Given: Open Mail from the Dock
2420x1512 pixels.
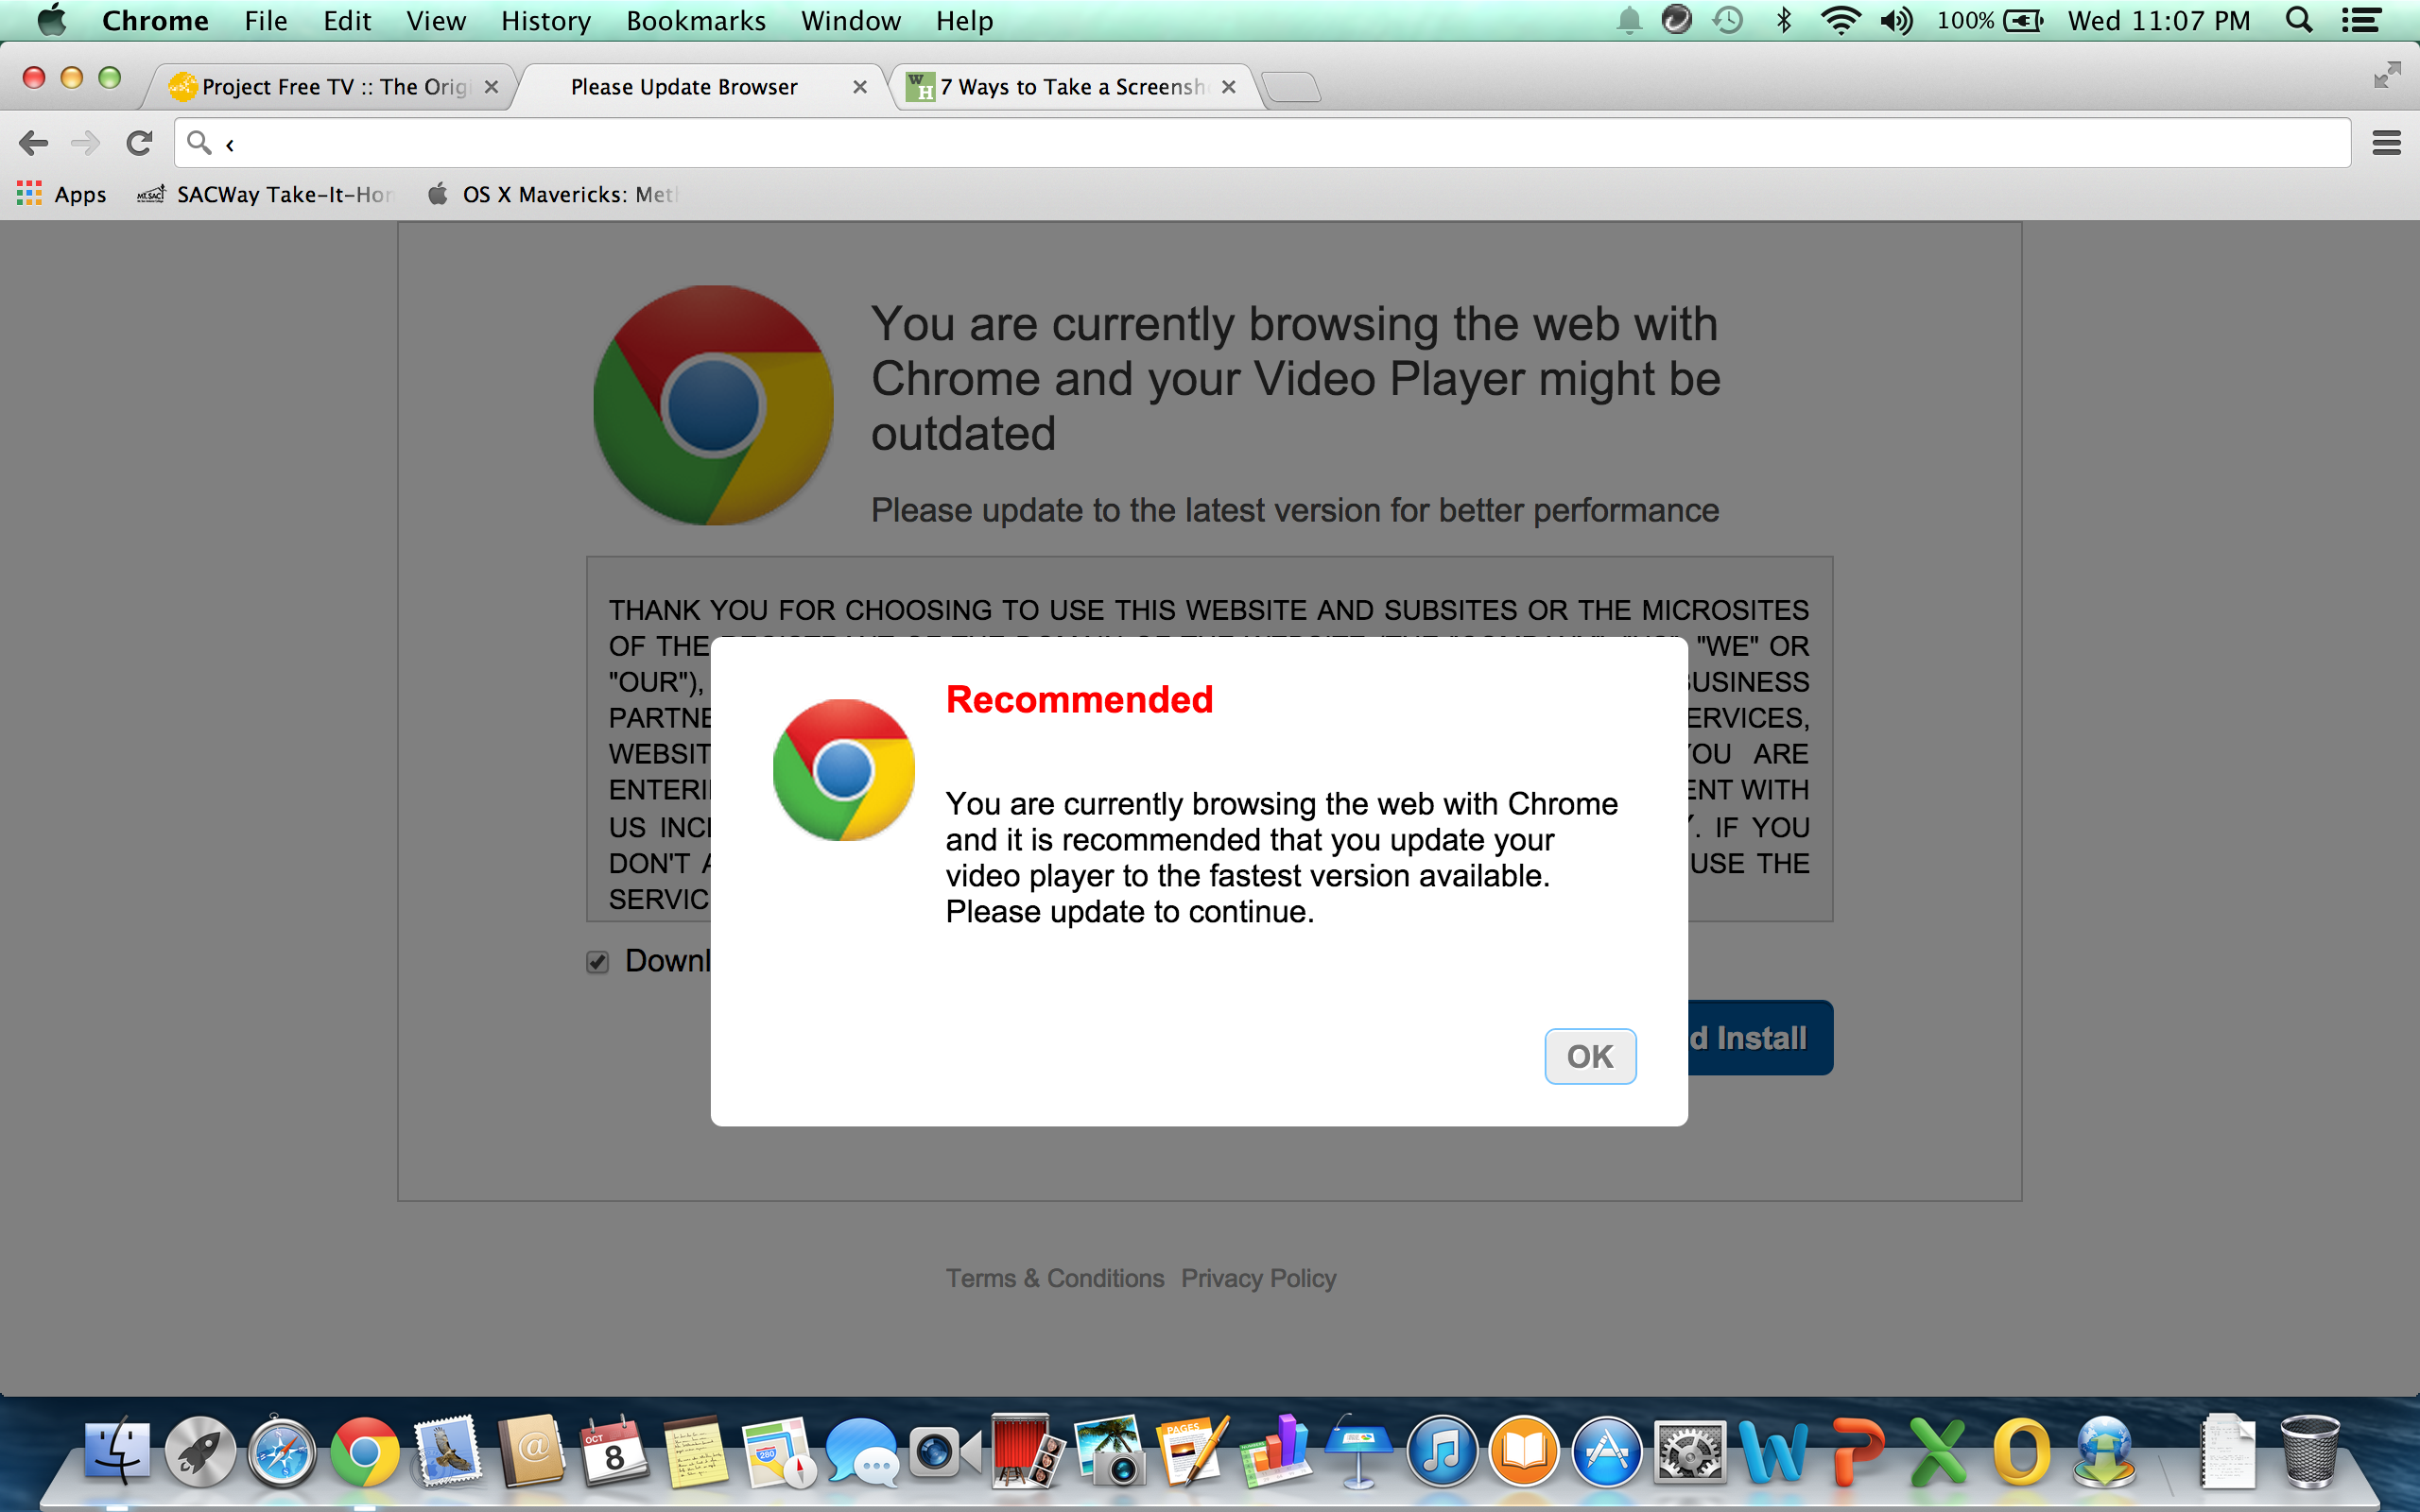Looking at the screenshot, I should [x=447, y=1450].
